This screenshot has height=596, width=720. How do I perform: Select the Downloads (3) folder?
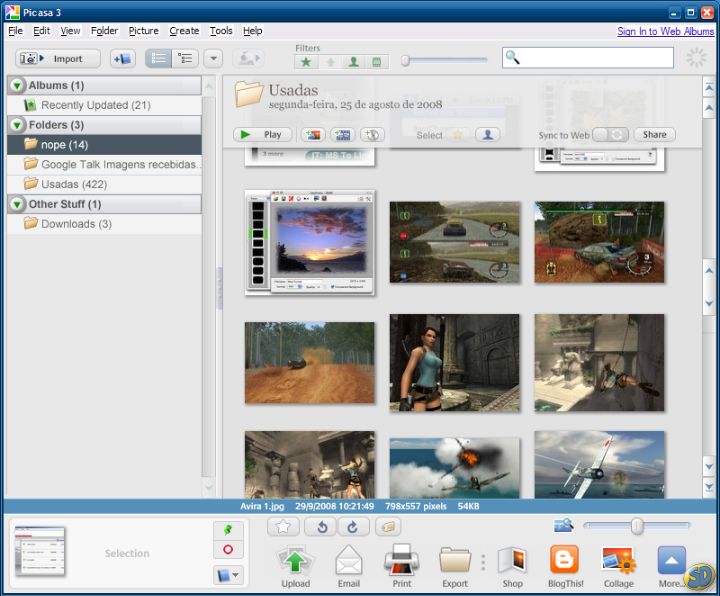coord(104,224)
